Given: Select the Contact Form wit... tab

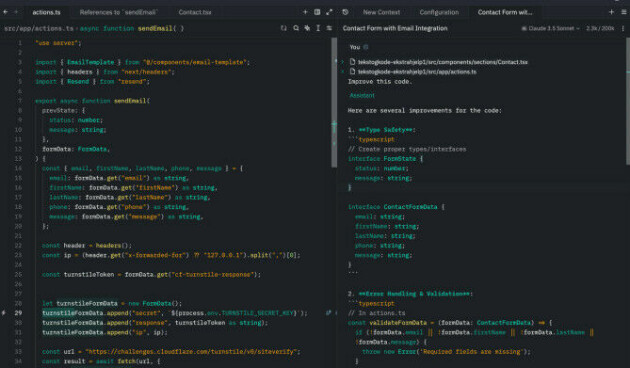Looking at the screenshot, I should (505, 12).
